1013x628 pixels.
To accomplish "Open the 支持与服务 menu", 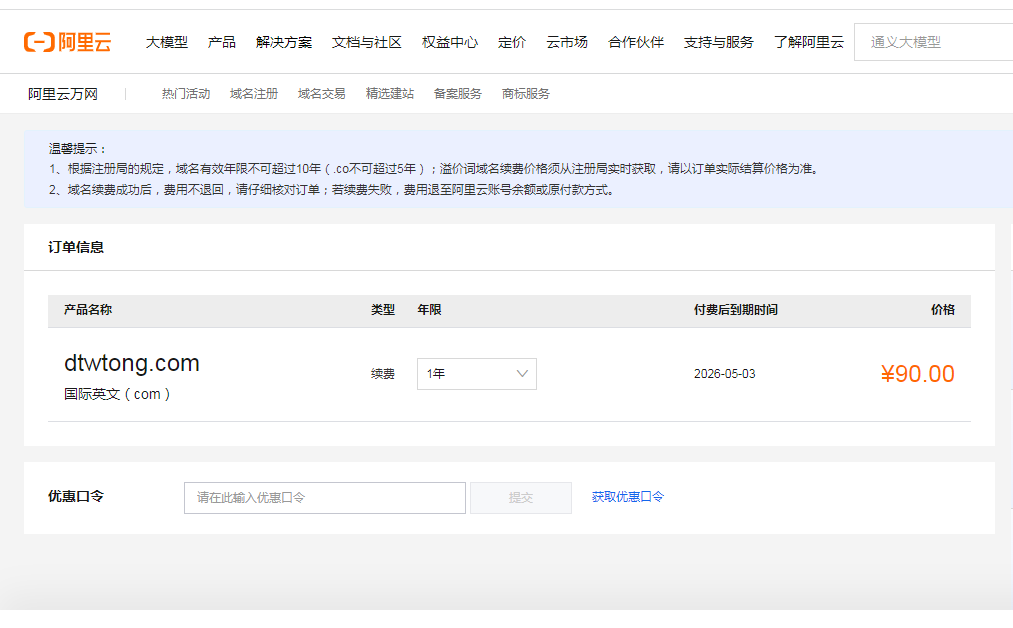I will [718, 42].
